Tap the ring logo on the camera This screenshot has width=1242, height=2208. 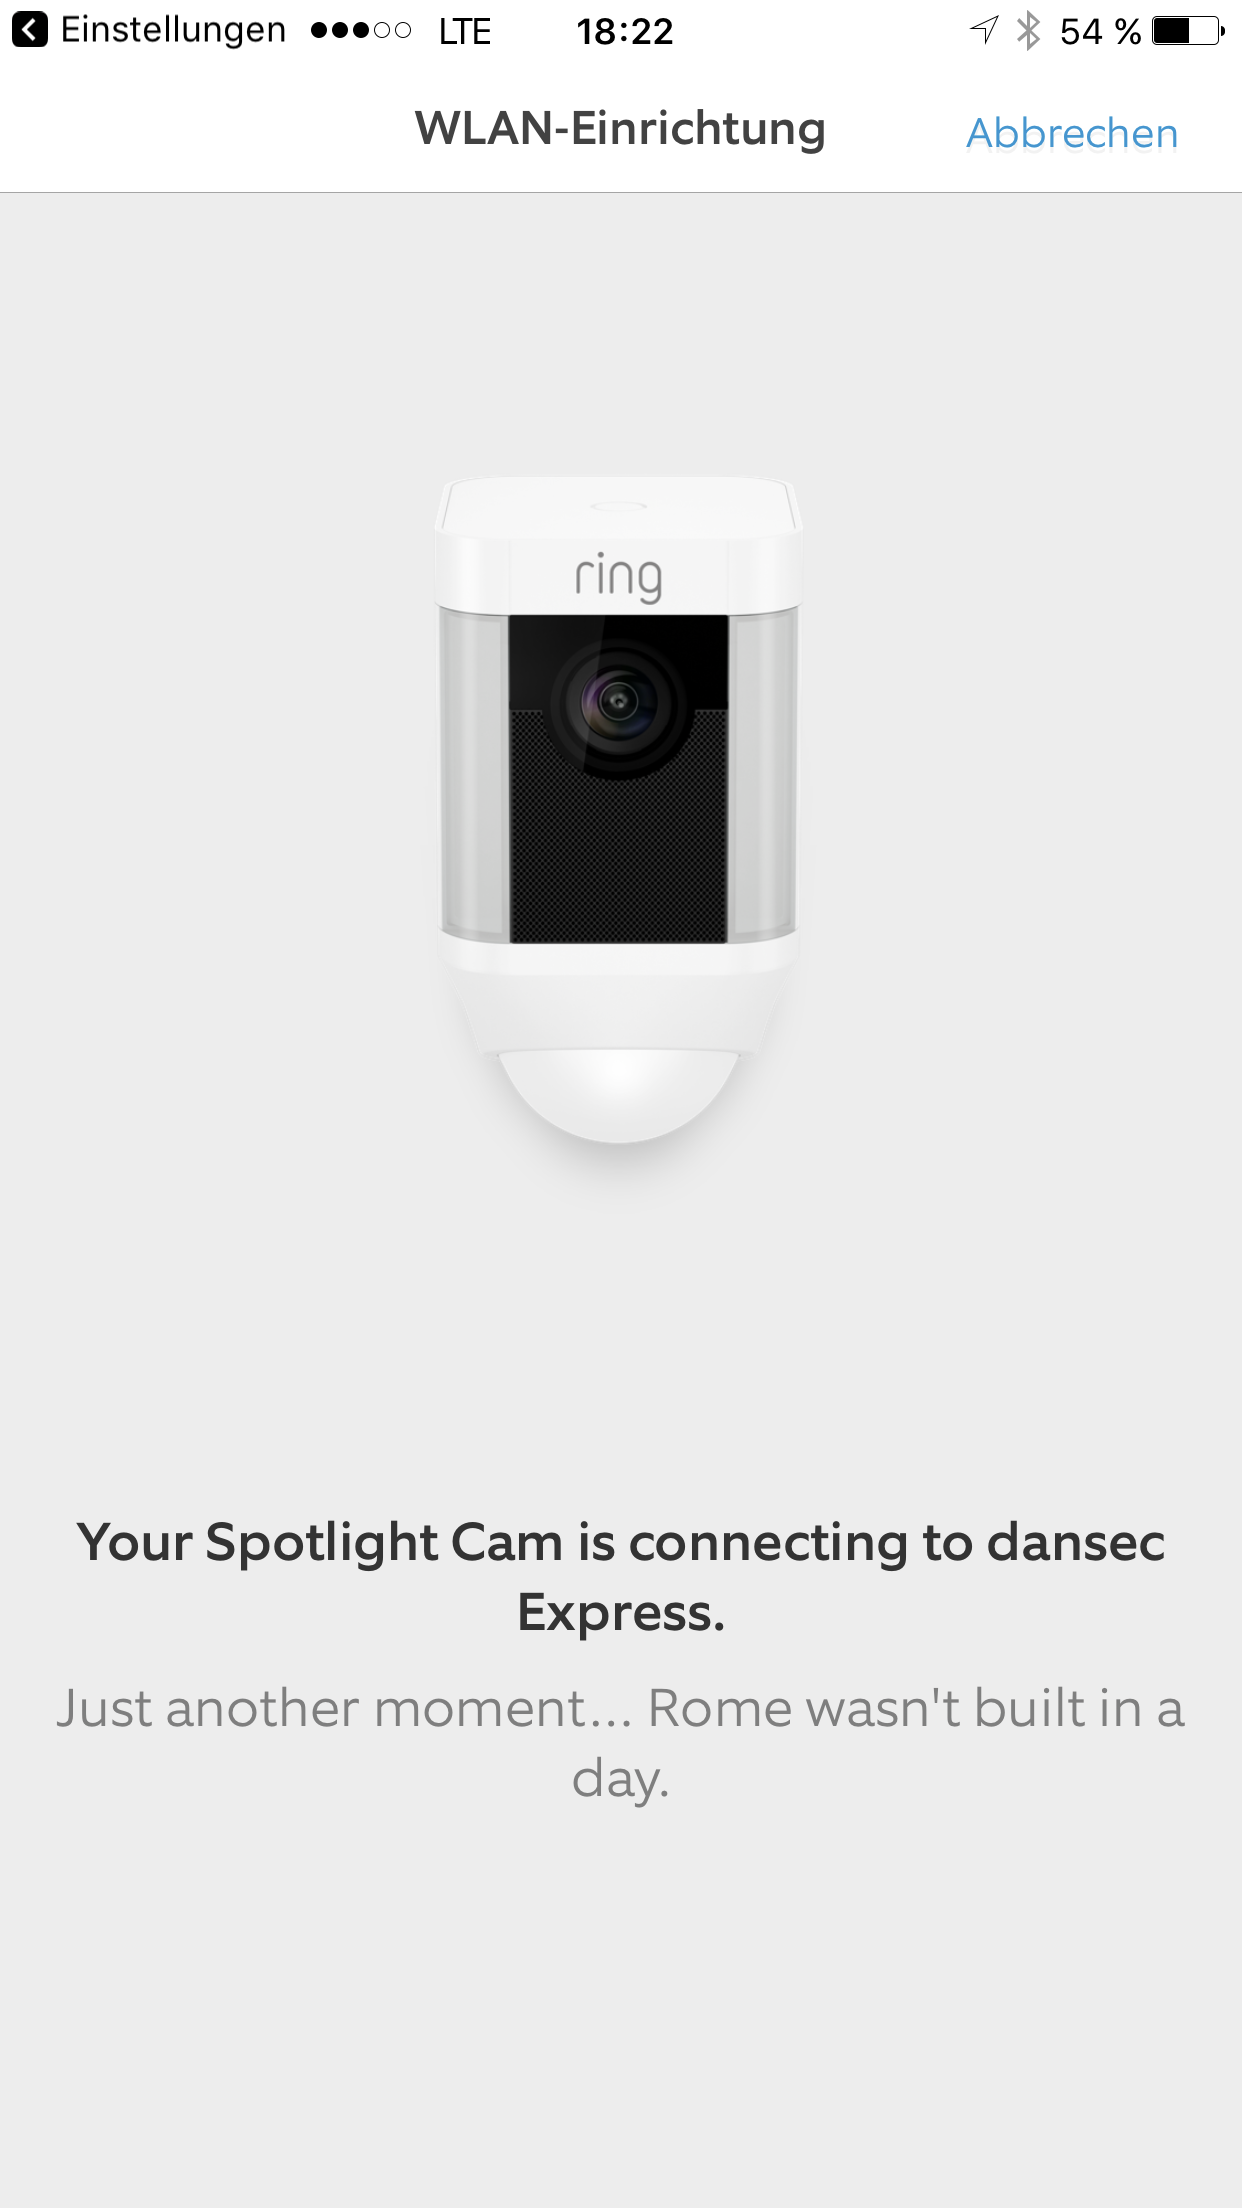[x=618, y=577]
